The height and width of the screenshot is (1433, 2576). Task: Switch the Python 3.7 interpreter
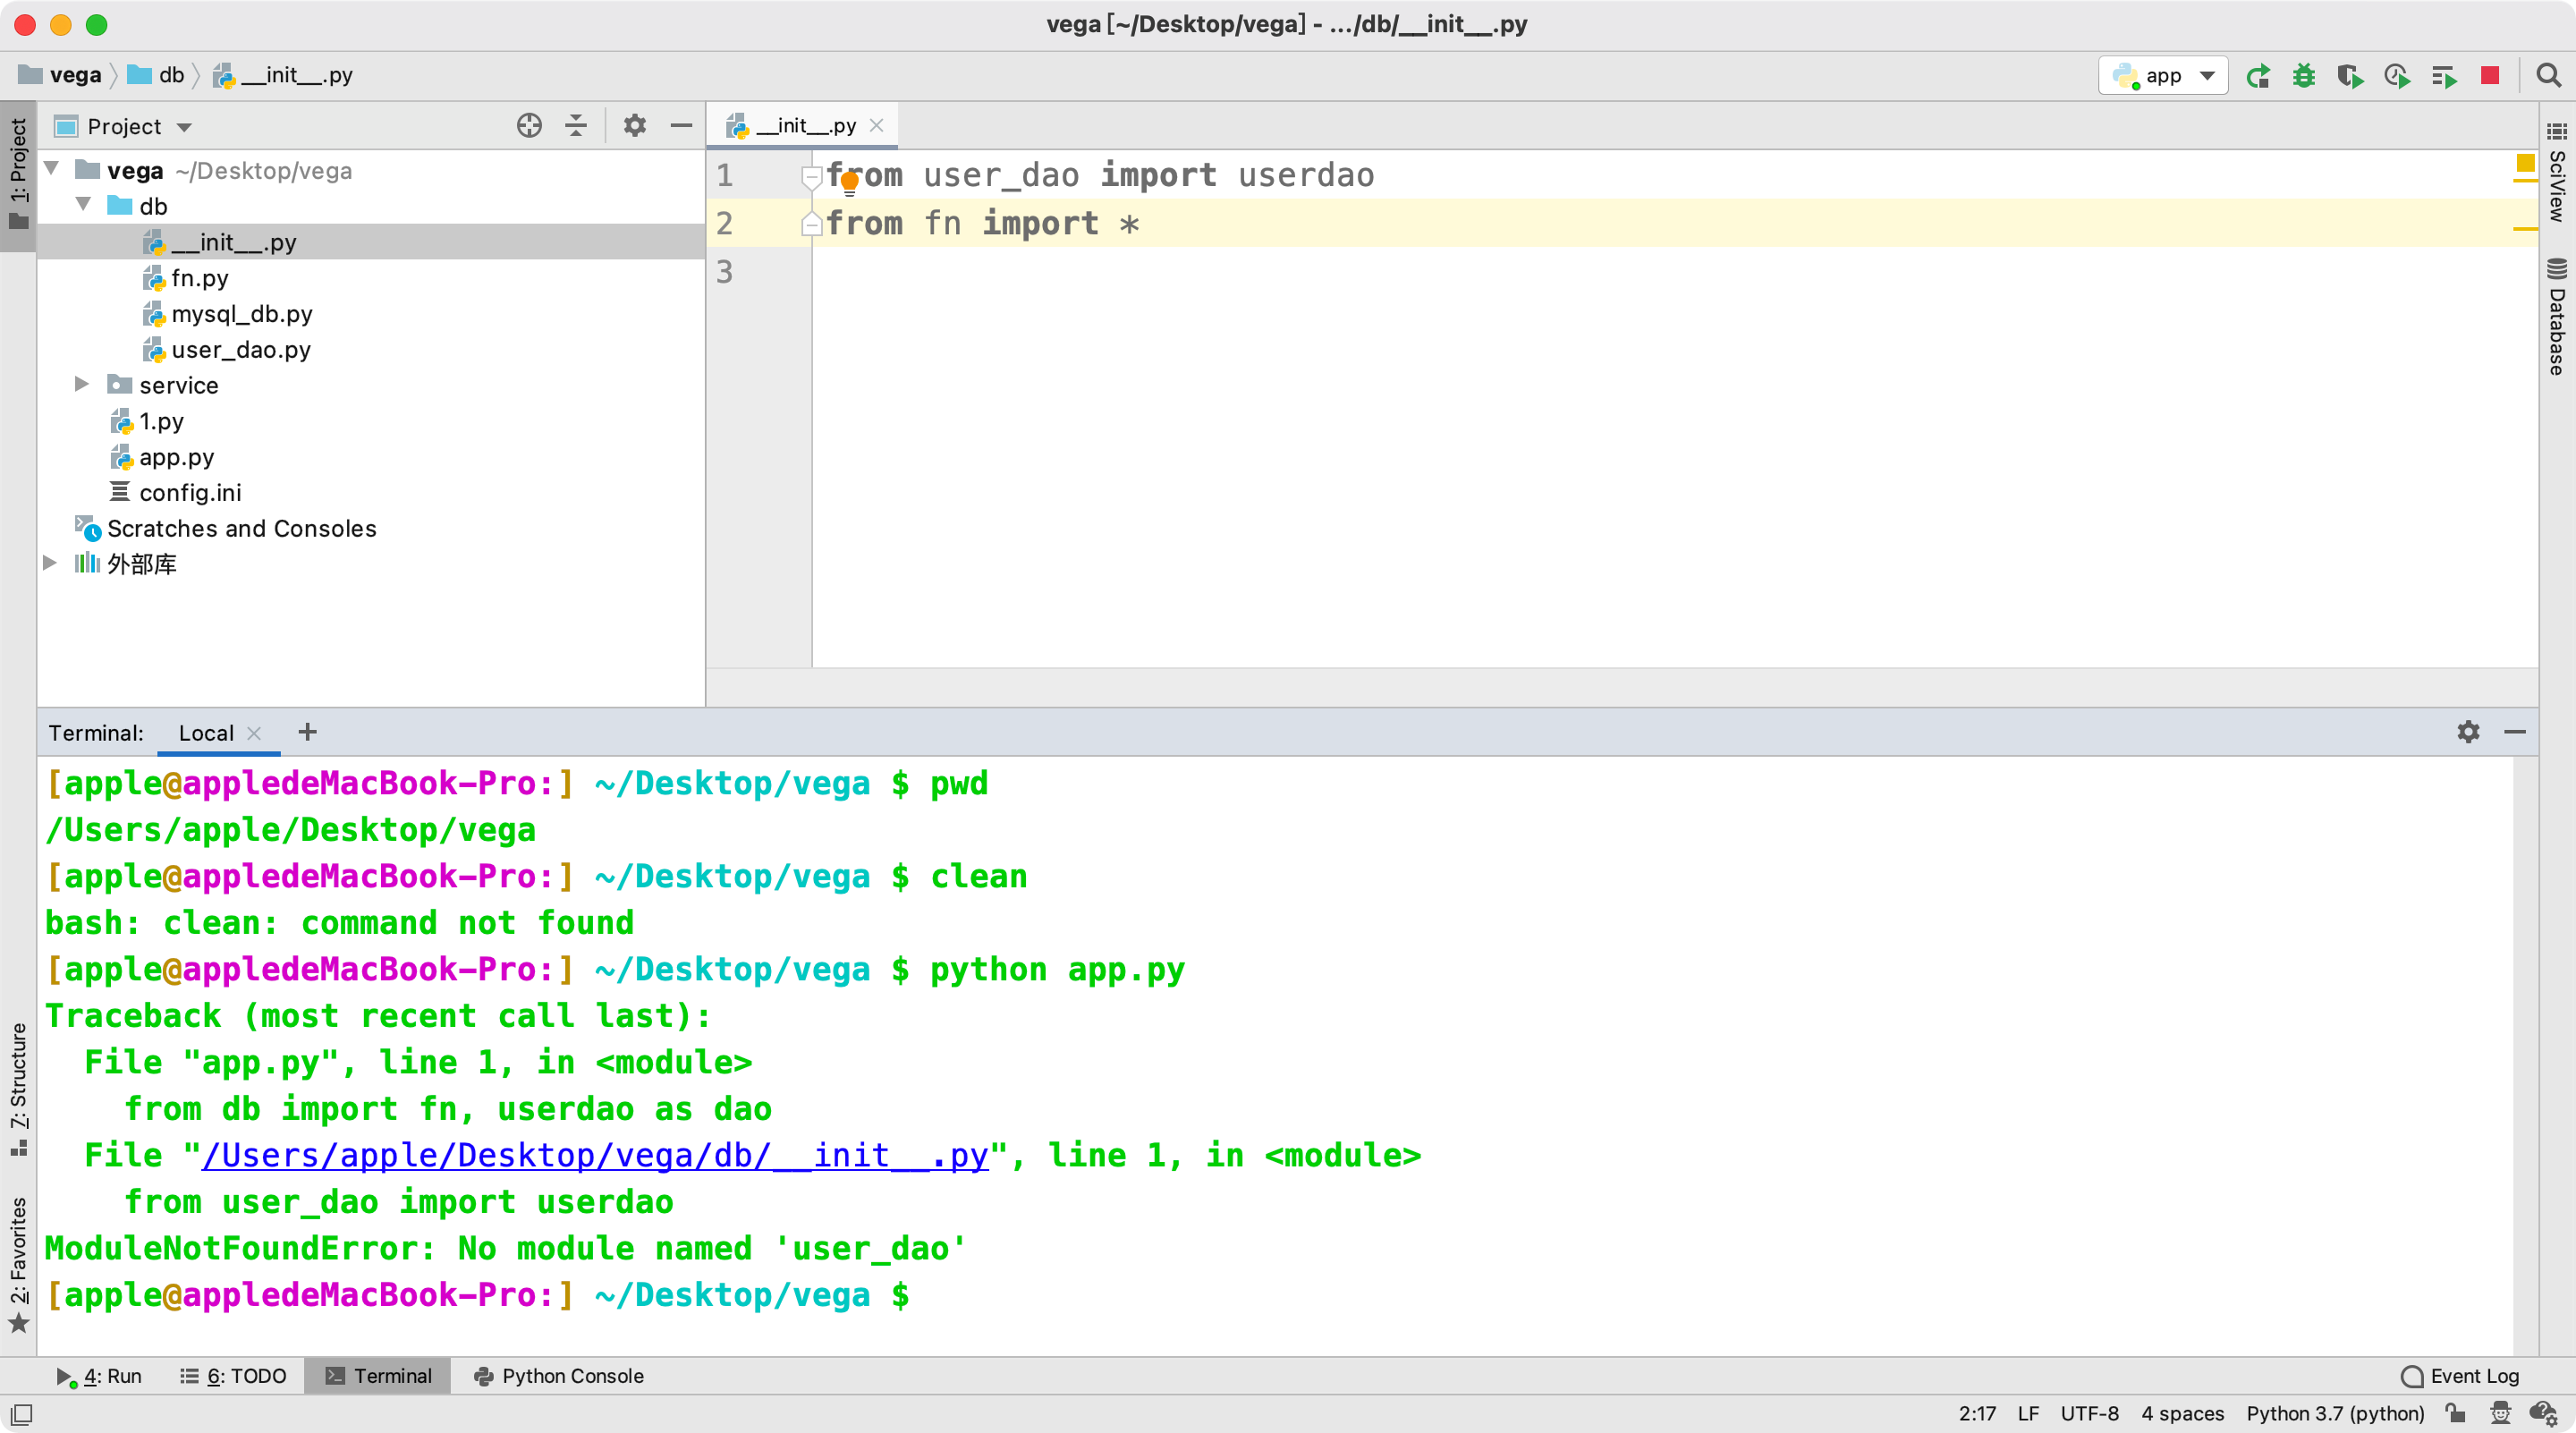click(2335, 1413)
